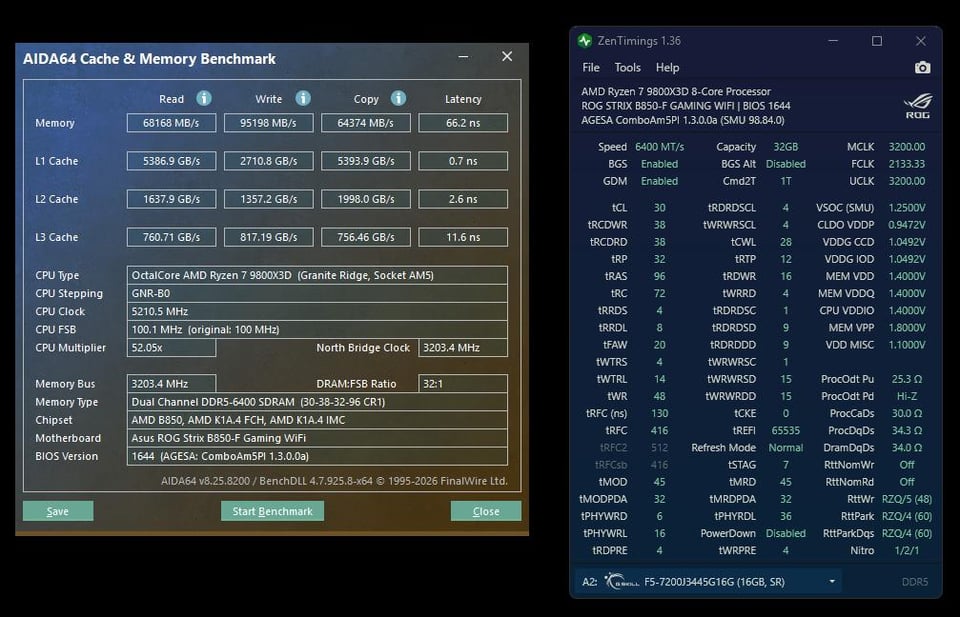The image size is (960, 617).
Task: Select the Memory Latency result field
Action: coord(462,123)
